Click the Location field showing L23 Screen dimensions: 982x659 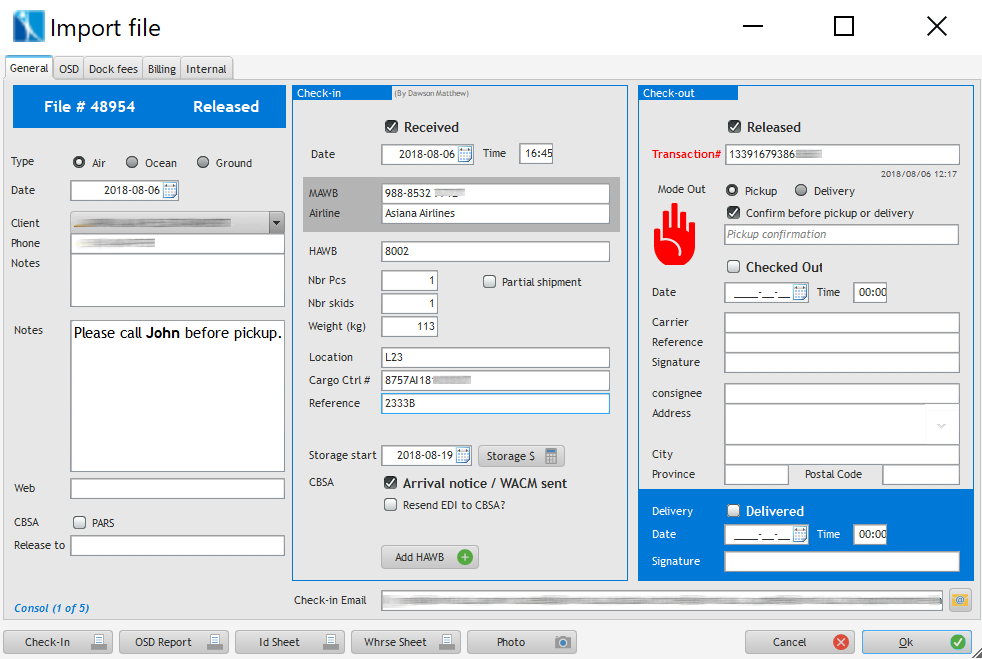(495, 358)
